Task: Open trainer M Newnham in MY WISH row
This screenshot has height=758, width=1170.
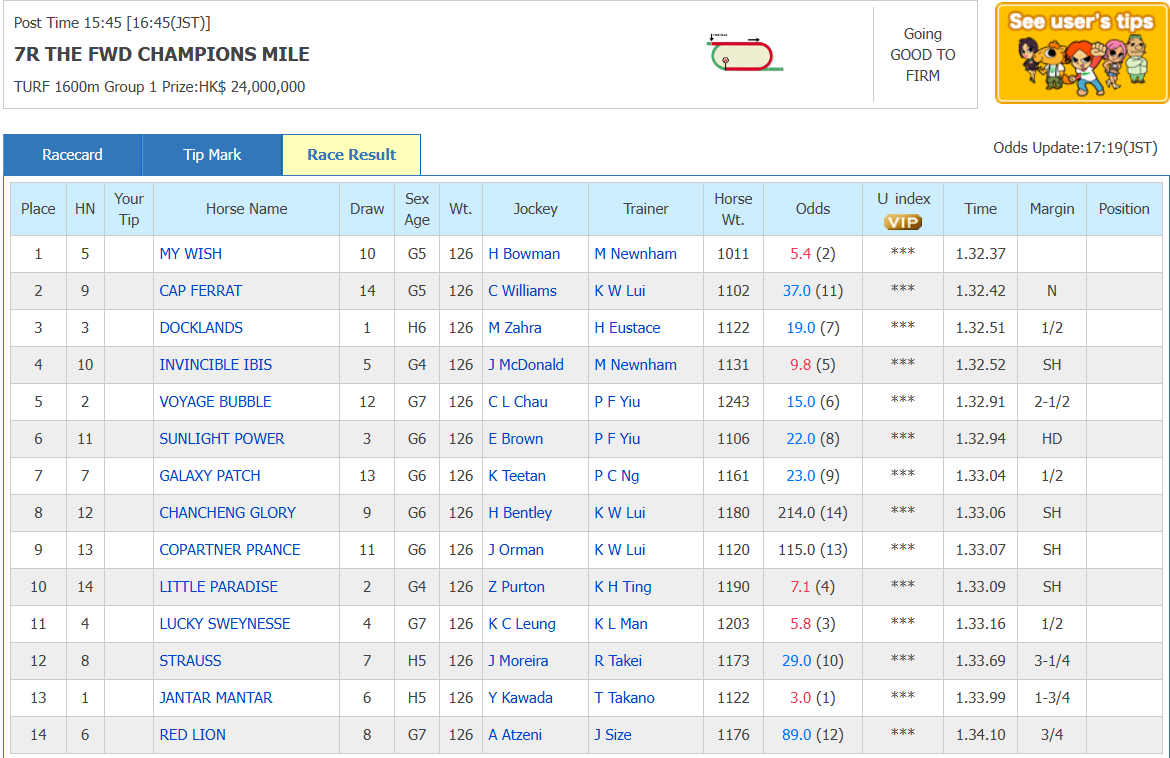Action: 636,254
